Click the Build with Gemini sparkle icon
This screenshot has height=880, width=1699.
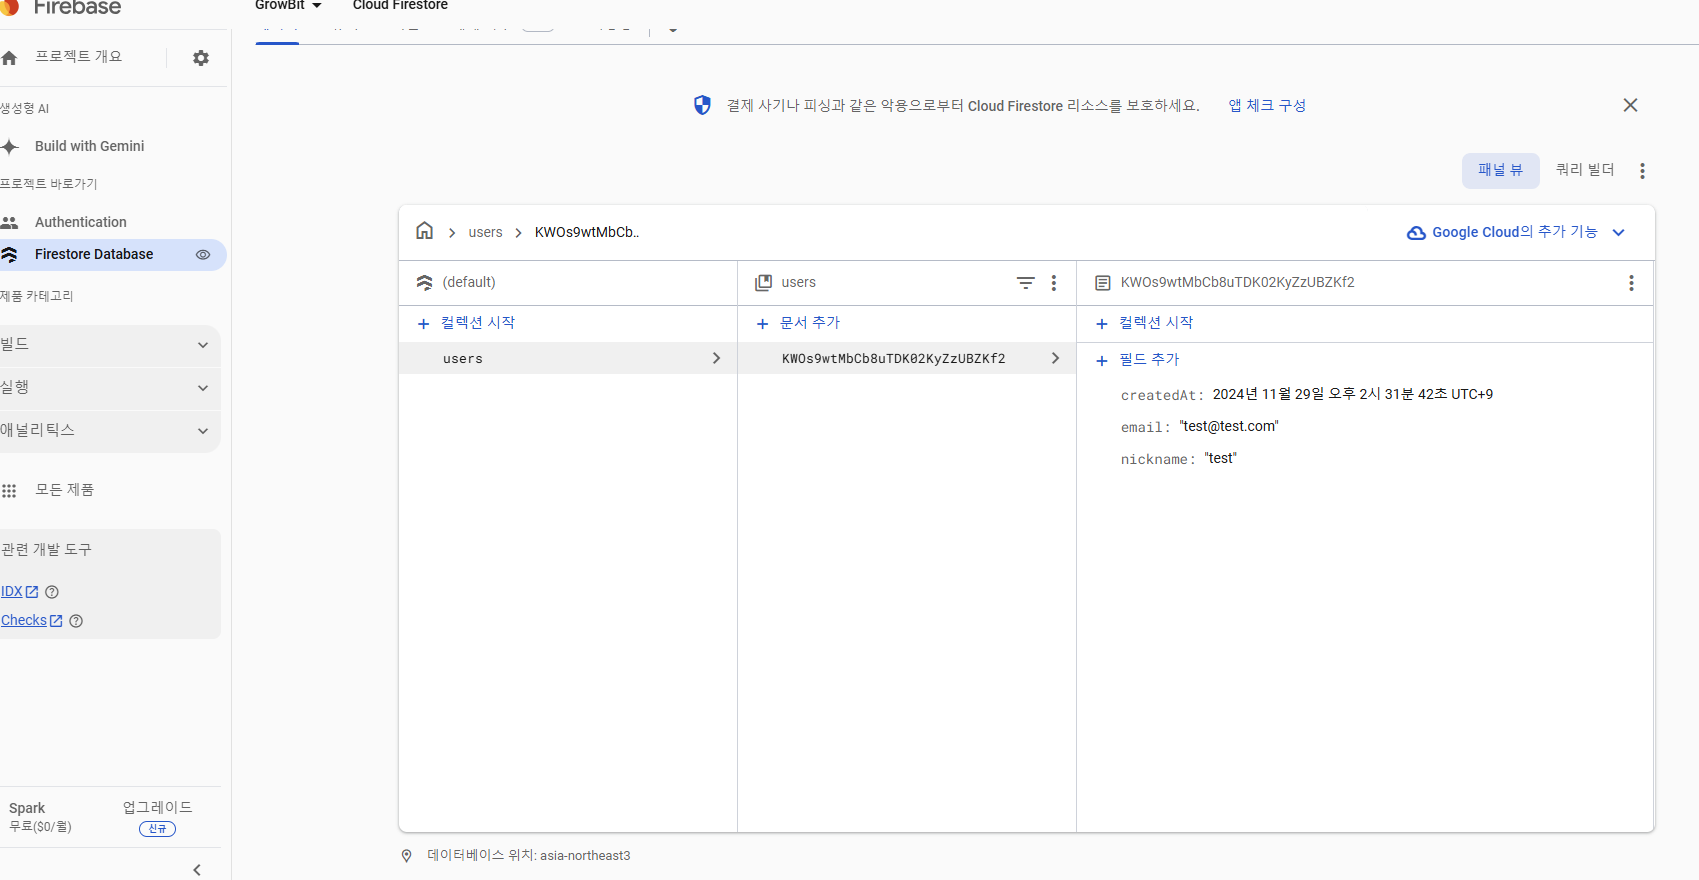(10, 147)
